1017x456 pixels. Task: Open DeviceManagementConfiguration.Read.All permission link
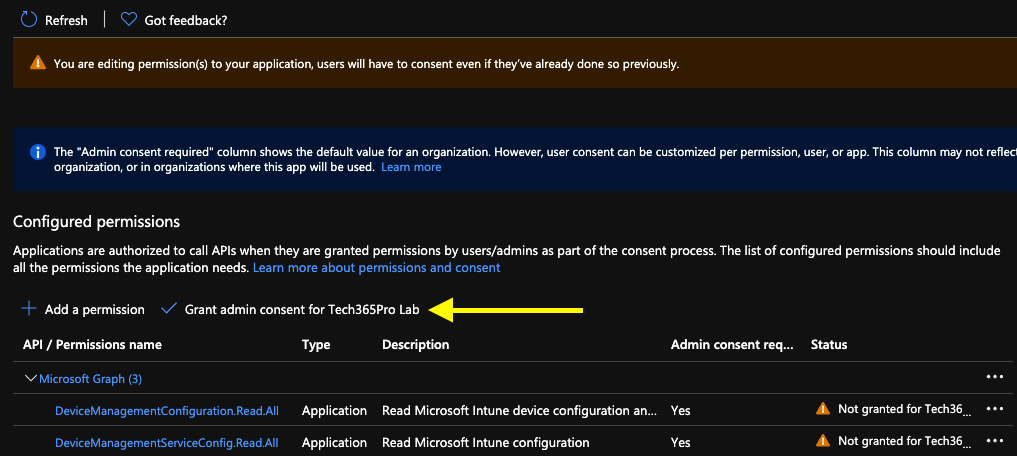pyautogui.click(x=167, y=410)
